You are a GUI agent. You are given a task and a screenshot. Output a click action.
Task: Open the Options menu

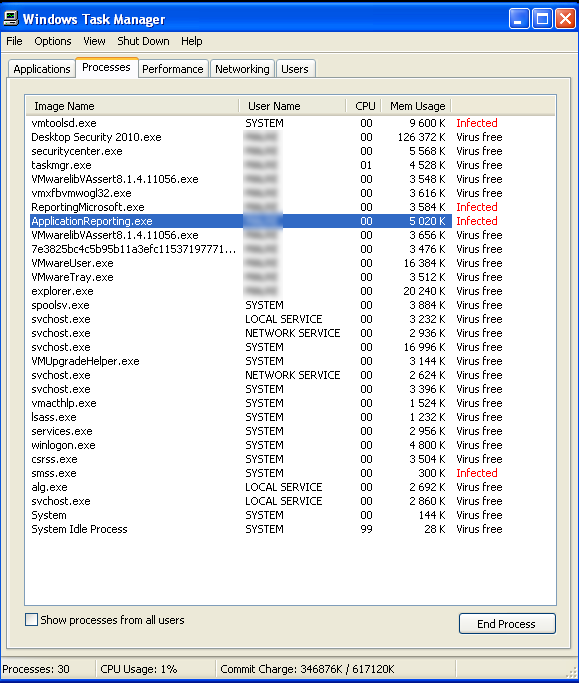click(x=53, y=41)
